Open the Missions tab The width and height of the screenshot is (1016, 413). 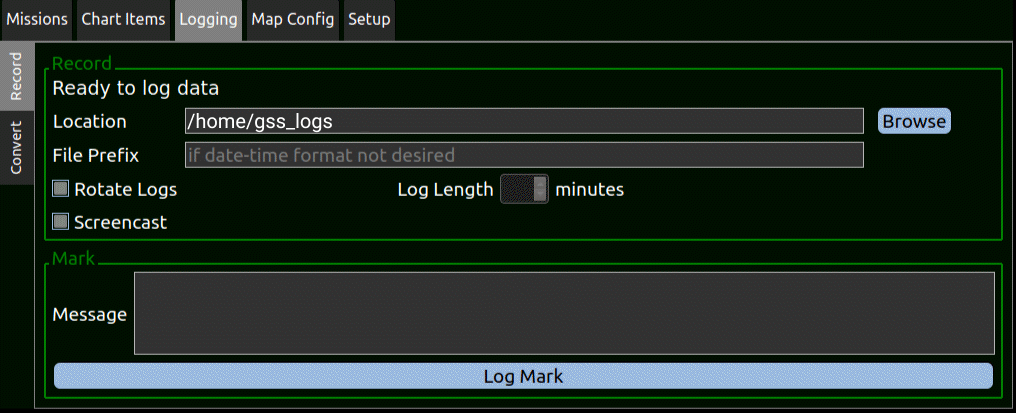(37, 19)
